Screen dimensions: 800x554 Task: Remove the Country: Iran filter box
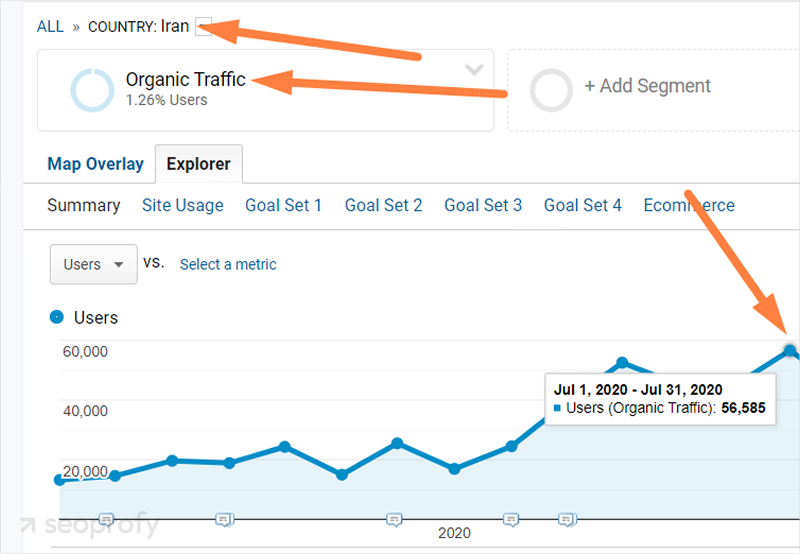pos(204,27)
